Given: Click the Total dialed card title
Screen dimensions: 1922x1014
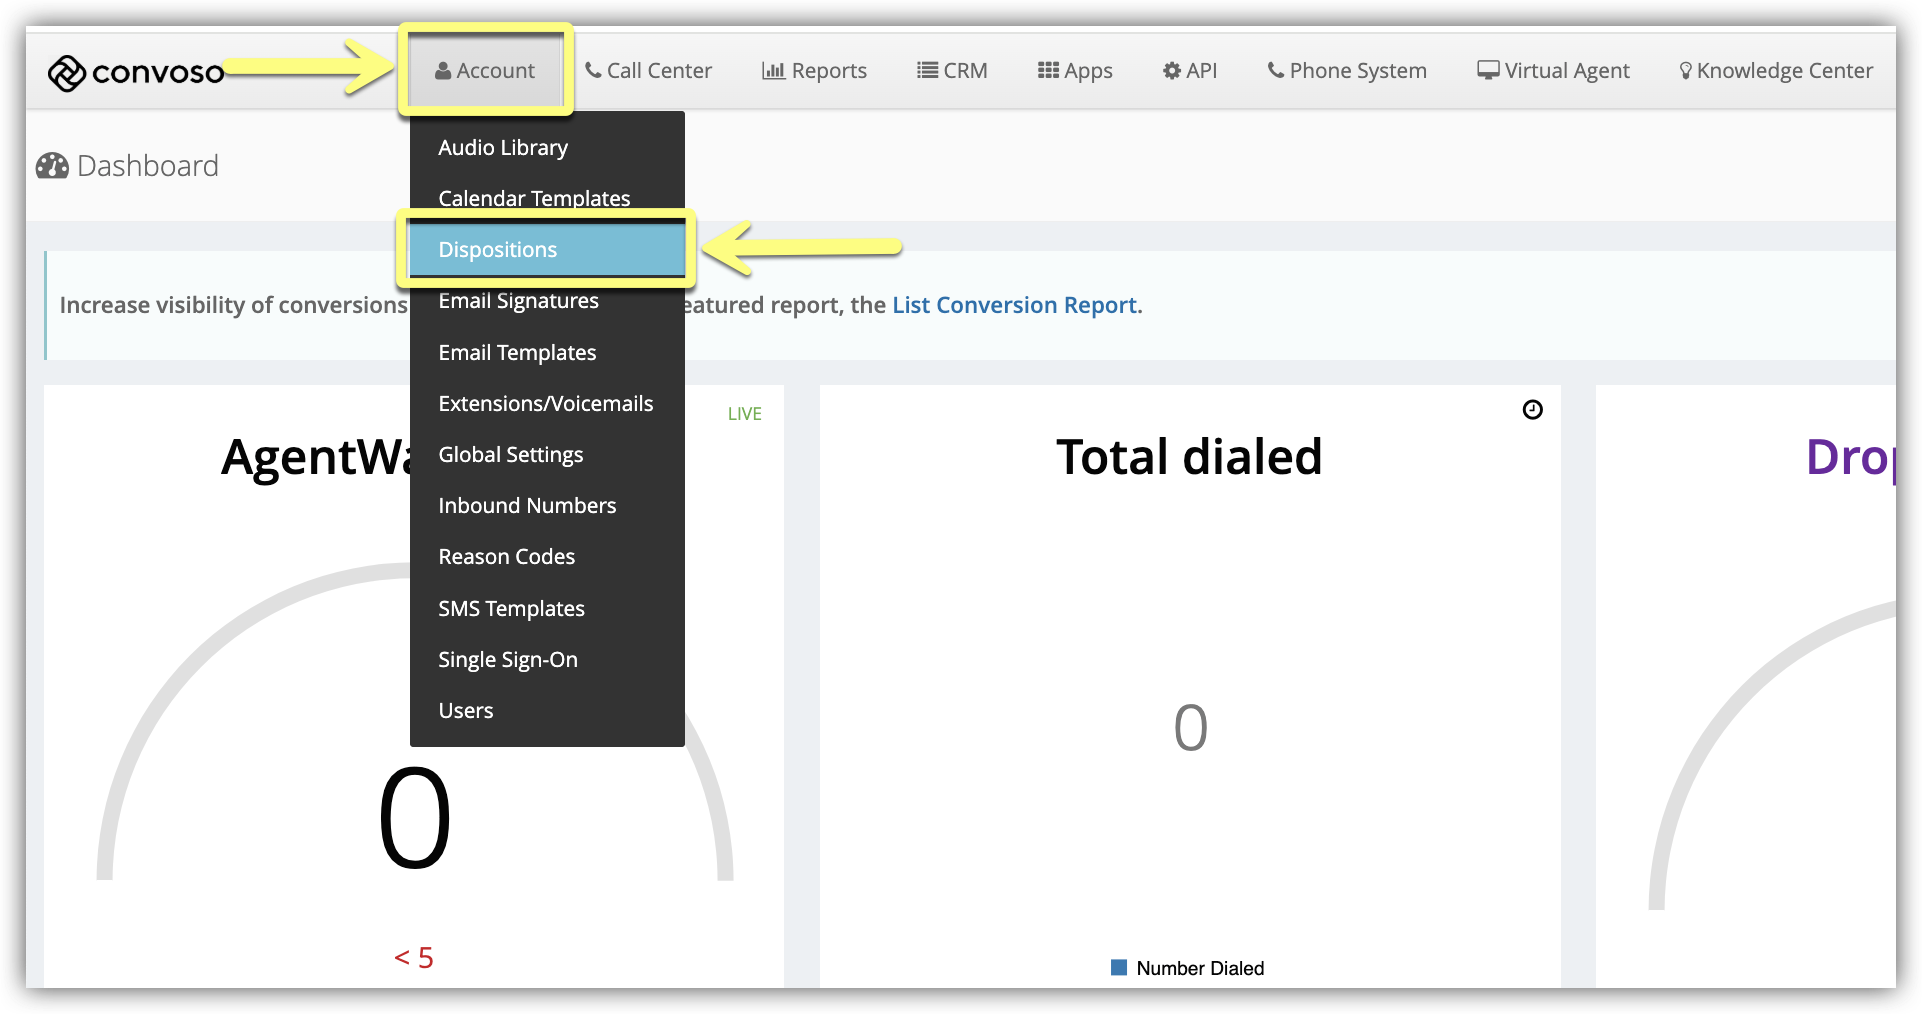Looking at the screenshot, I should [1189, 457].
